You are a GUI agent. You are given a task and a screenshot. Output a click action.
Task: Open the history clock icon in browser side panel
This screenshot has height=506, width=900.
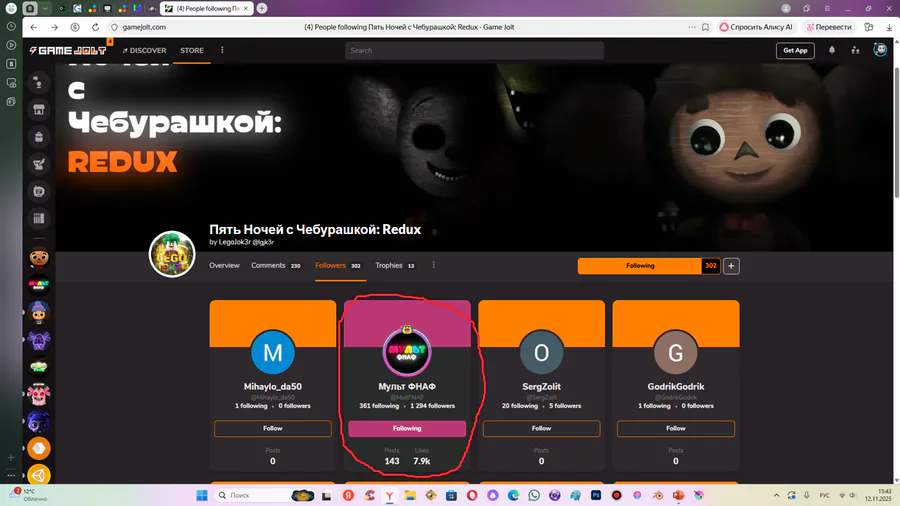click(x=11, y=26)
